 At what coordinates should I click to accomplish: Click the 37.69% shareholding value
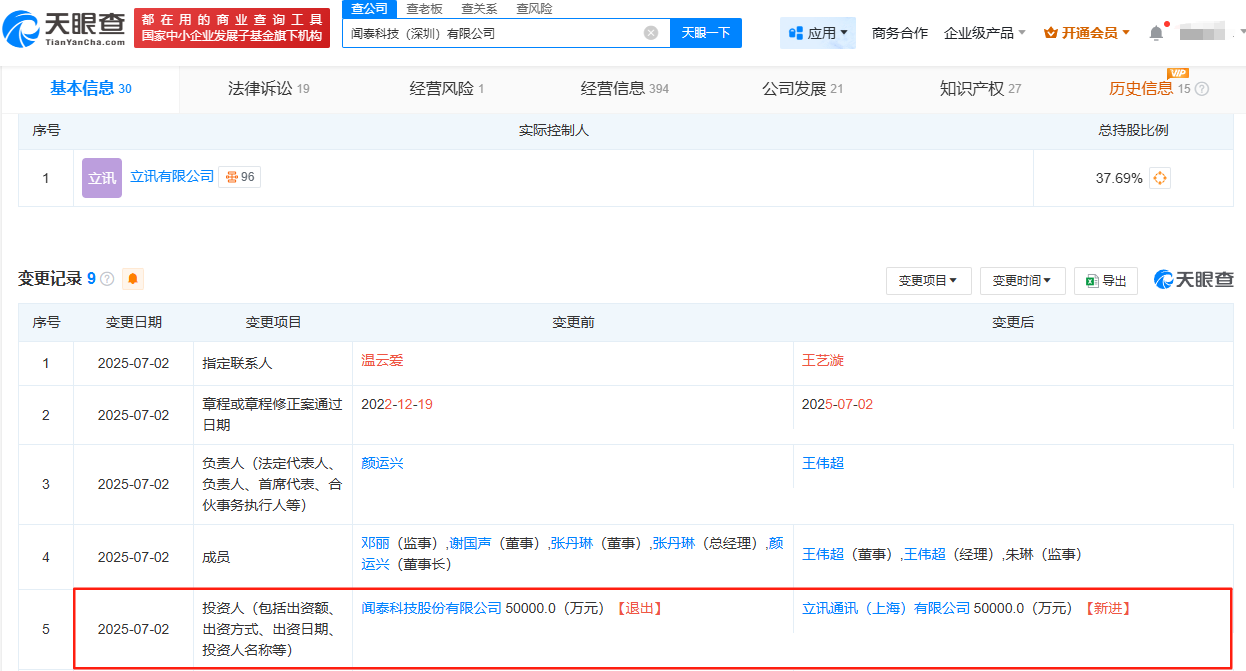click(x=1119, y=178)
